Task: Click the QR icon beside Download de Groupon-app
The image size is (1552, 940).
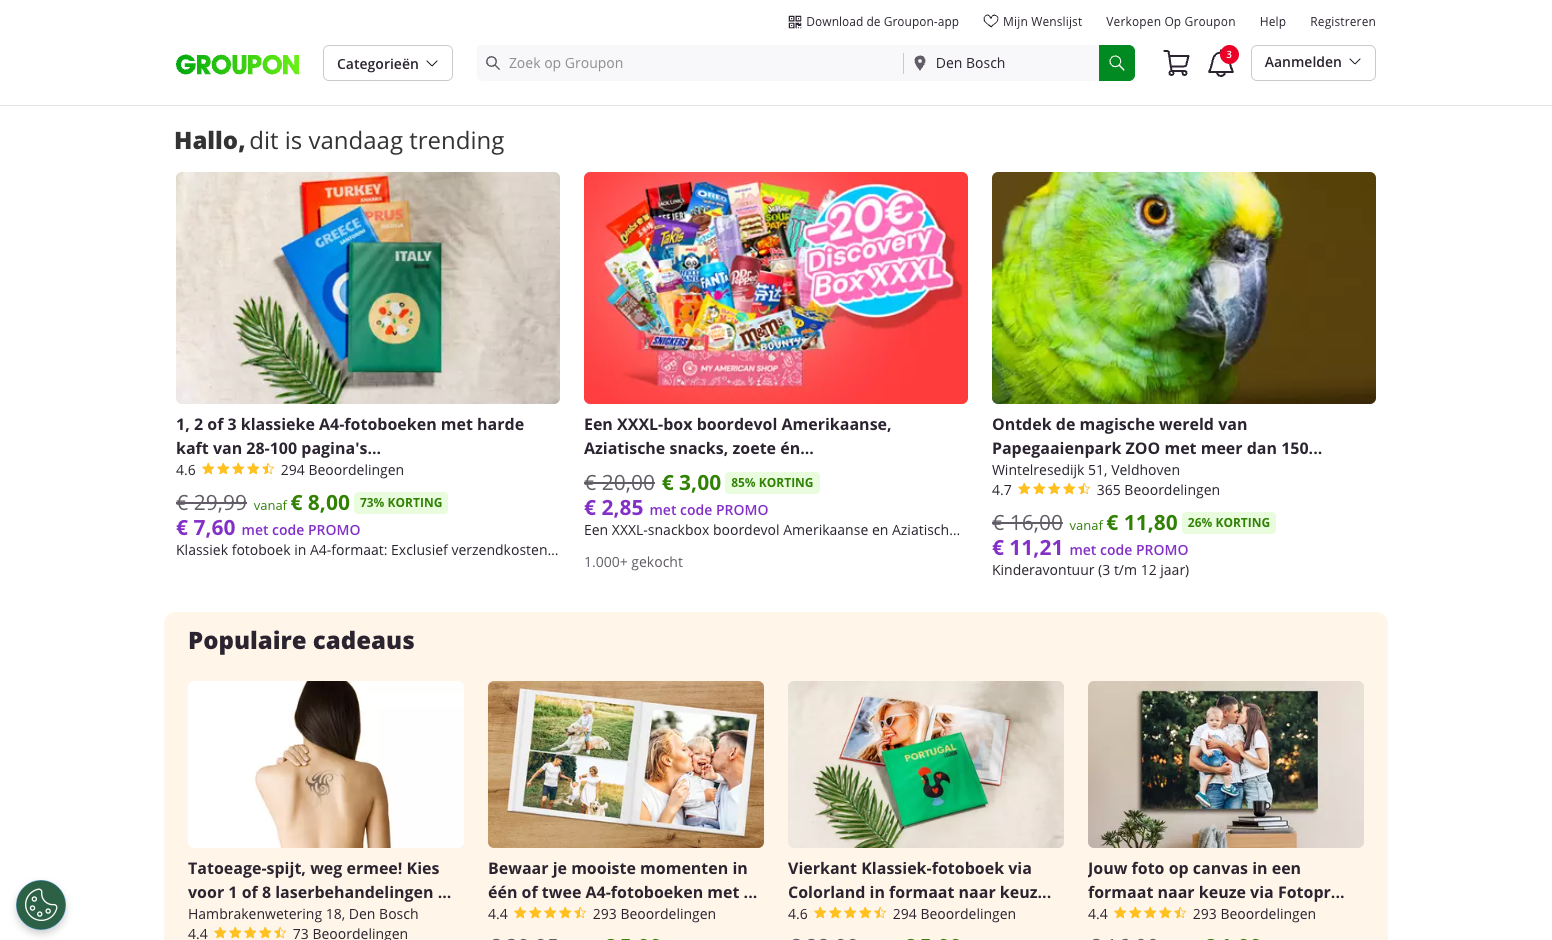Action: tap(795, 21)
